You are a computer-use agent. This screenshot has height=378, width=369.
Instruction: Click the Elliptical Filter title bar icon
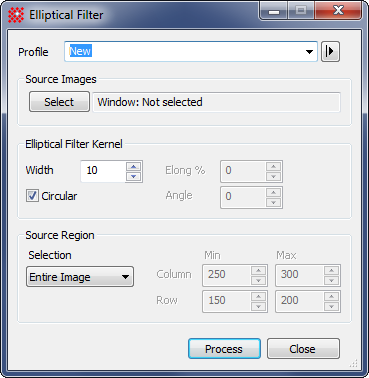(x=16, y=15)
